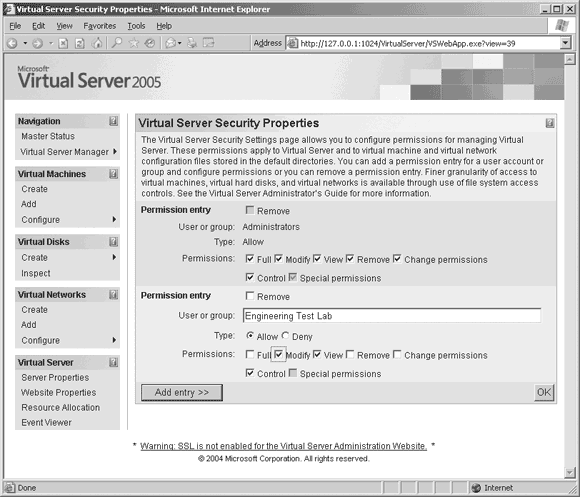Click the User or group text field

point(392,315)
